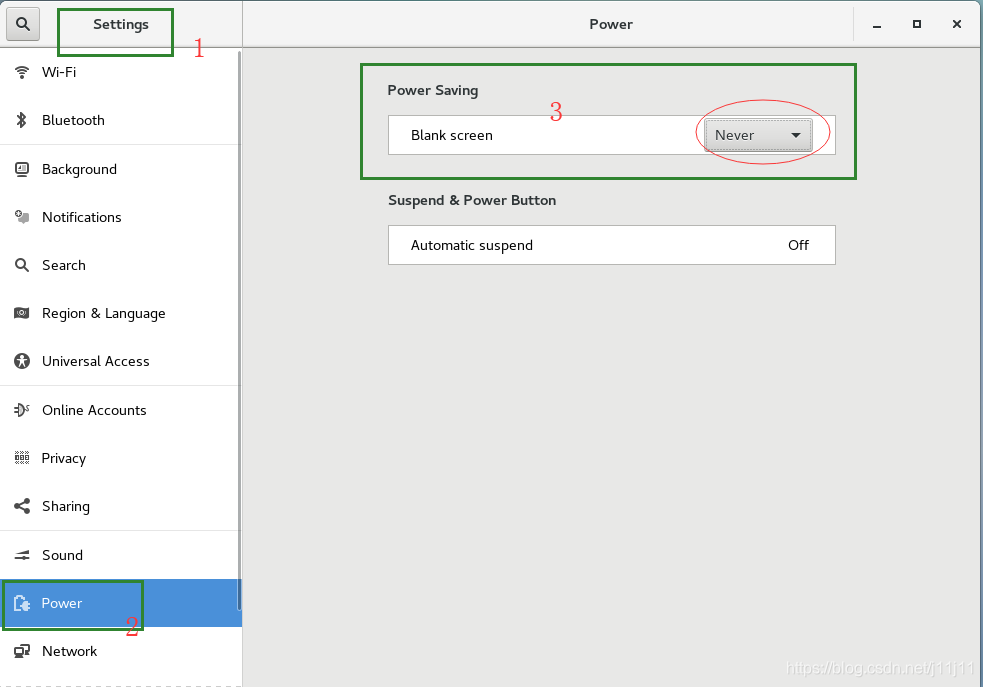The height and width of the screenshot is (687, 983).
Task: Close the Settings window
Action: pos(957,24)
